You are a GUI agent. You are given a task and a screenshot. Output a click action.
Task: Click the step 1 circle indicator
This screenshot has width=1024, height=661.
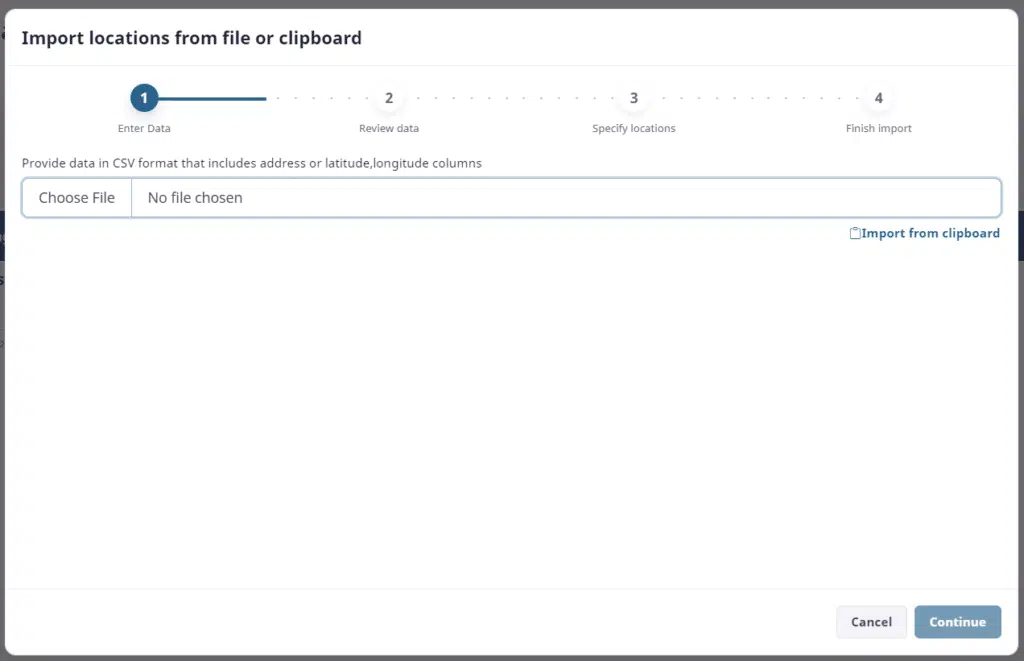pos(144,98)
